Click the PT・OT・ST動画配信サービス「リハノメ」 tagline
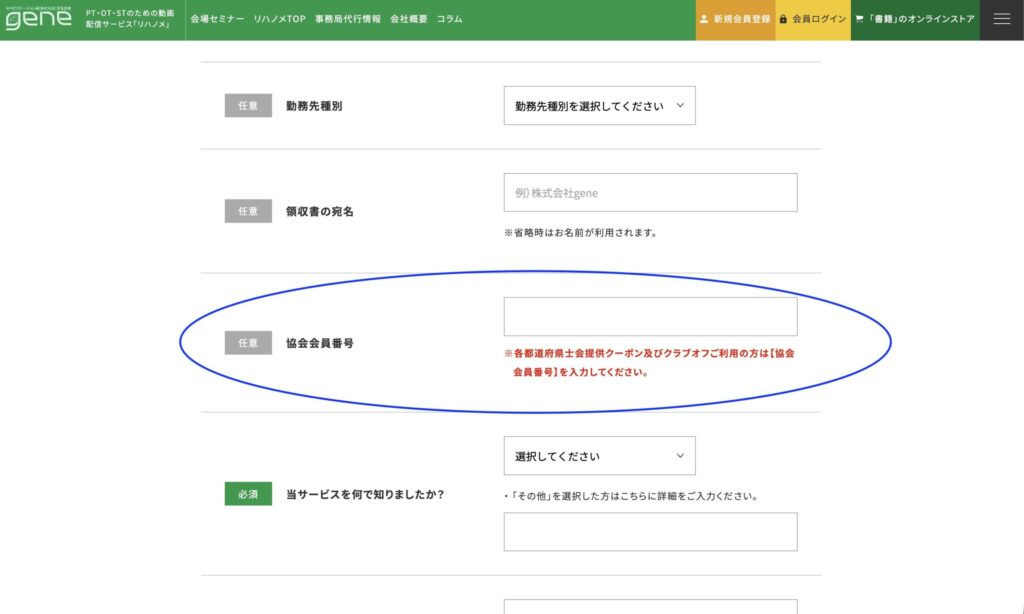 [x=130, y=19]
